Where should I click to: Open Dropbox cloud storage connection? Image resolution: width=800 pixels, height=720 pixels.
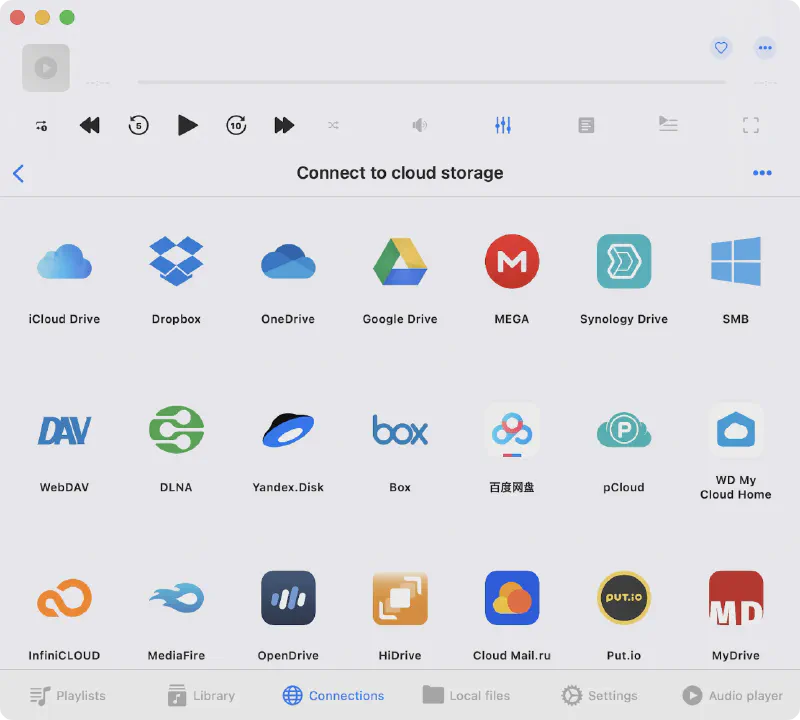(x=176, y=262)
